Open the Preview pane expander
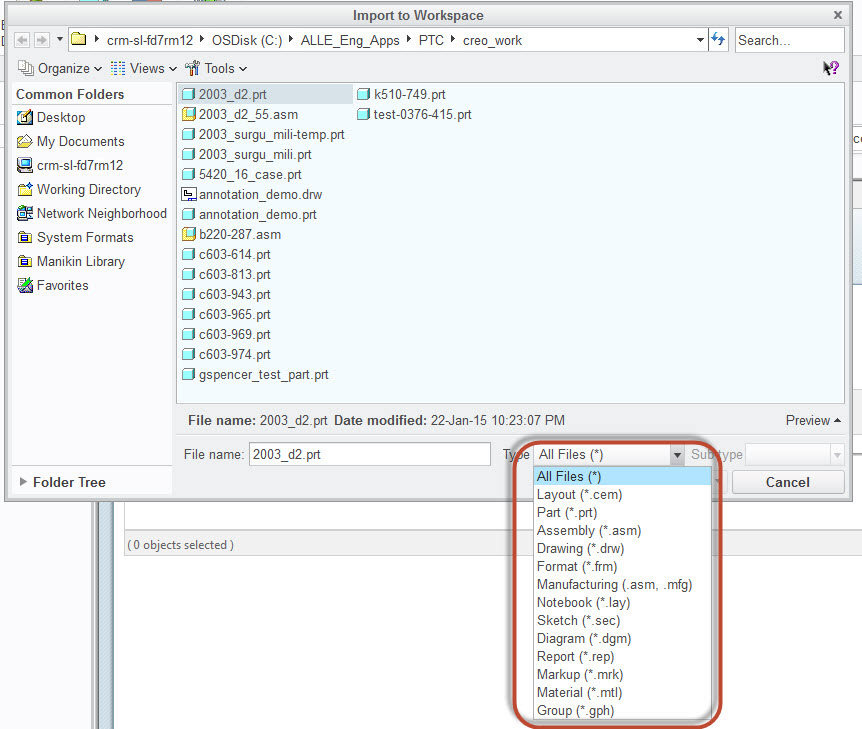 [x=811, y=421]
